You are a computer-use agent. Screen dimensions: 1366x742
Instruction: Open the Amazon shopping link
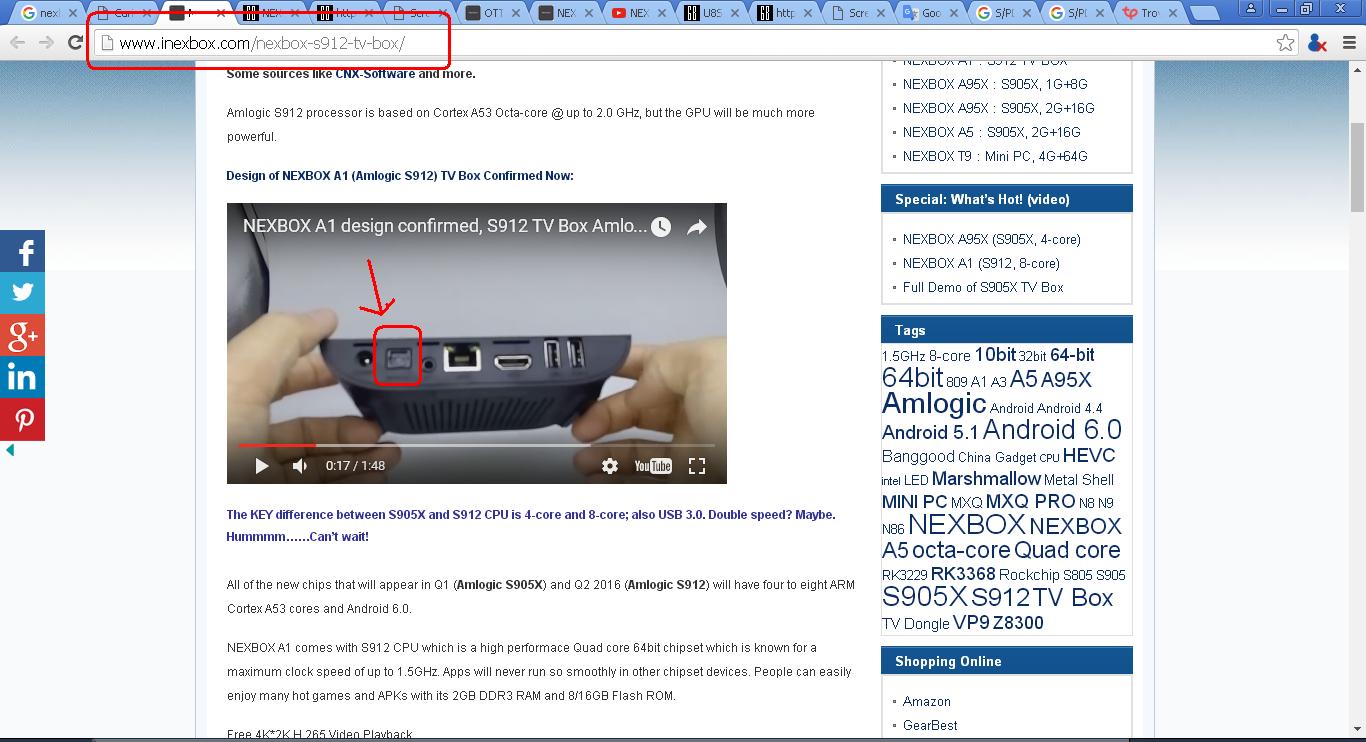tap(927, 701)
